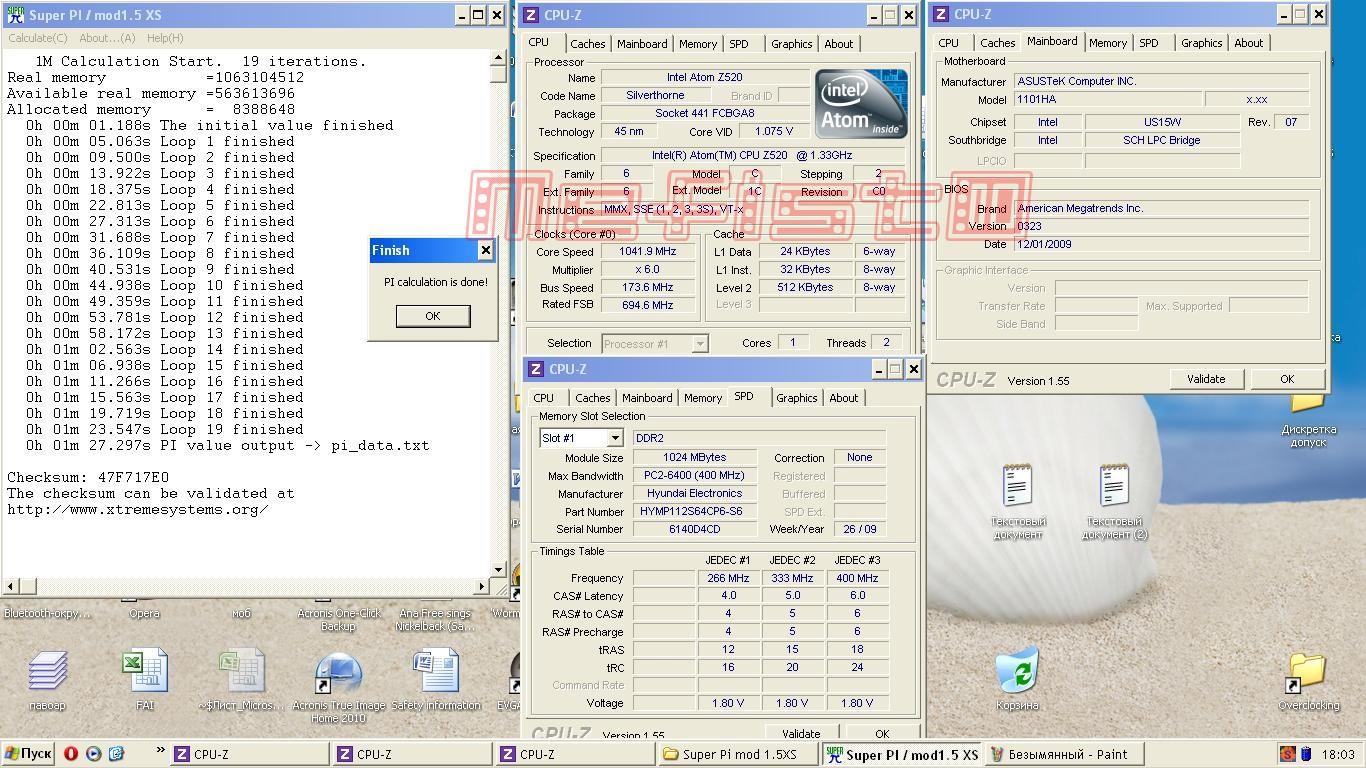Open the Дискретка допуск folder

[1308, 418]
